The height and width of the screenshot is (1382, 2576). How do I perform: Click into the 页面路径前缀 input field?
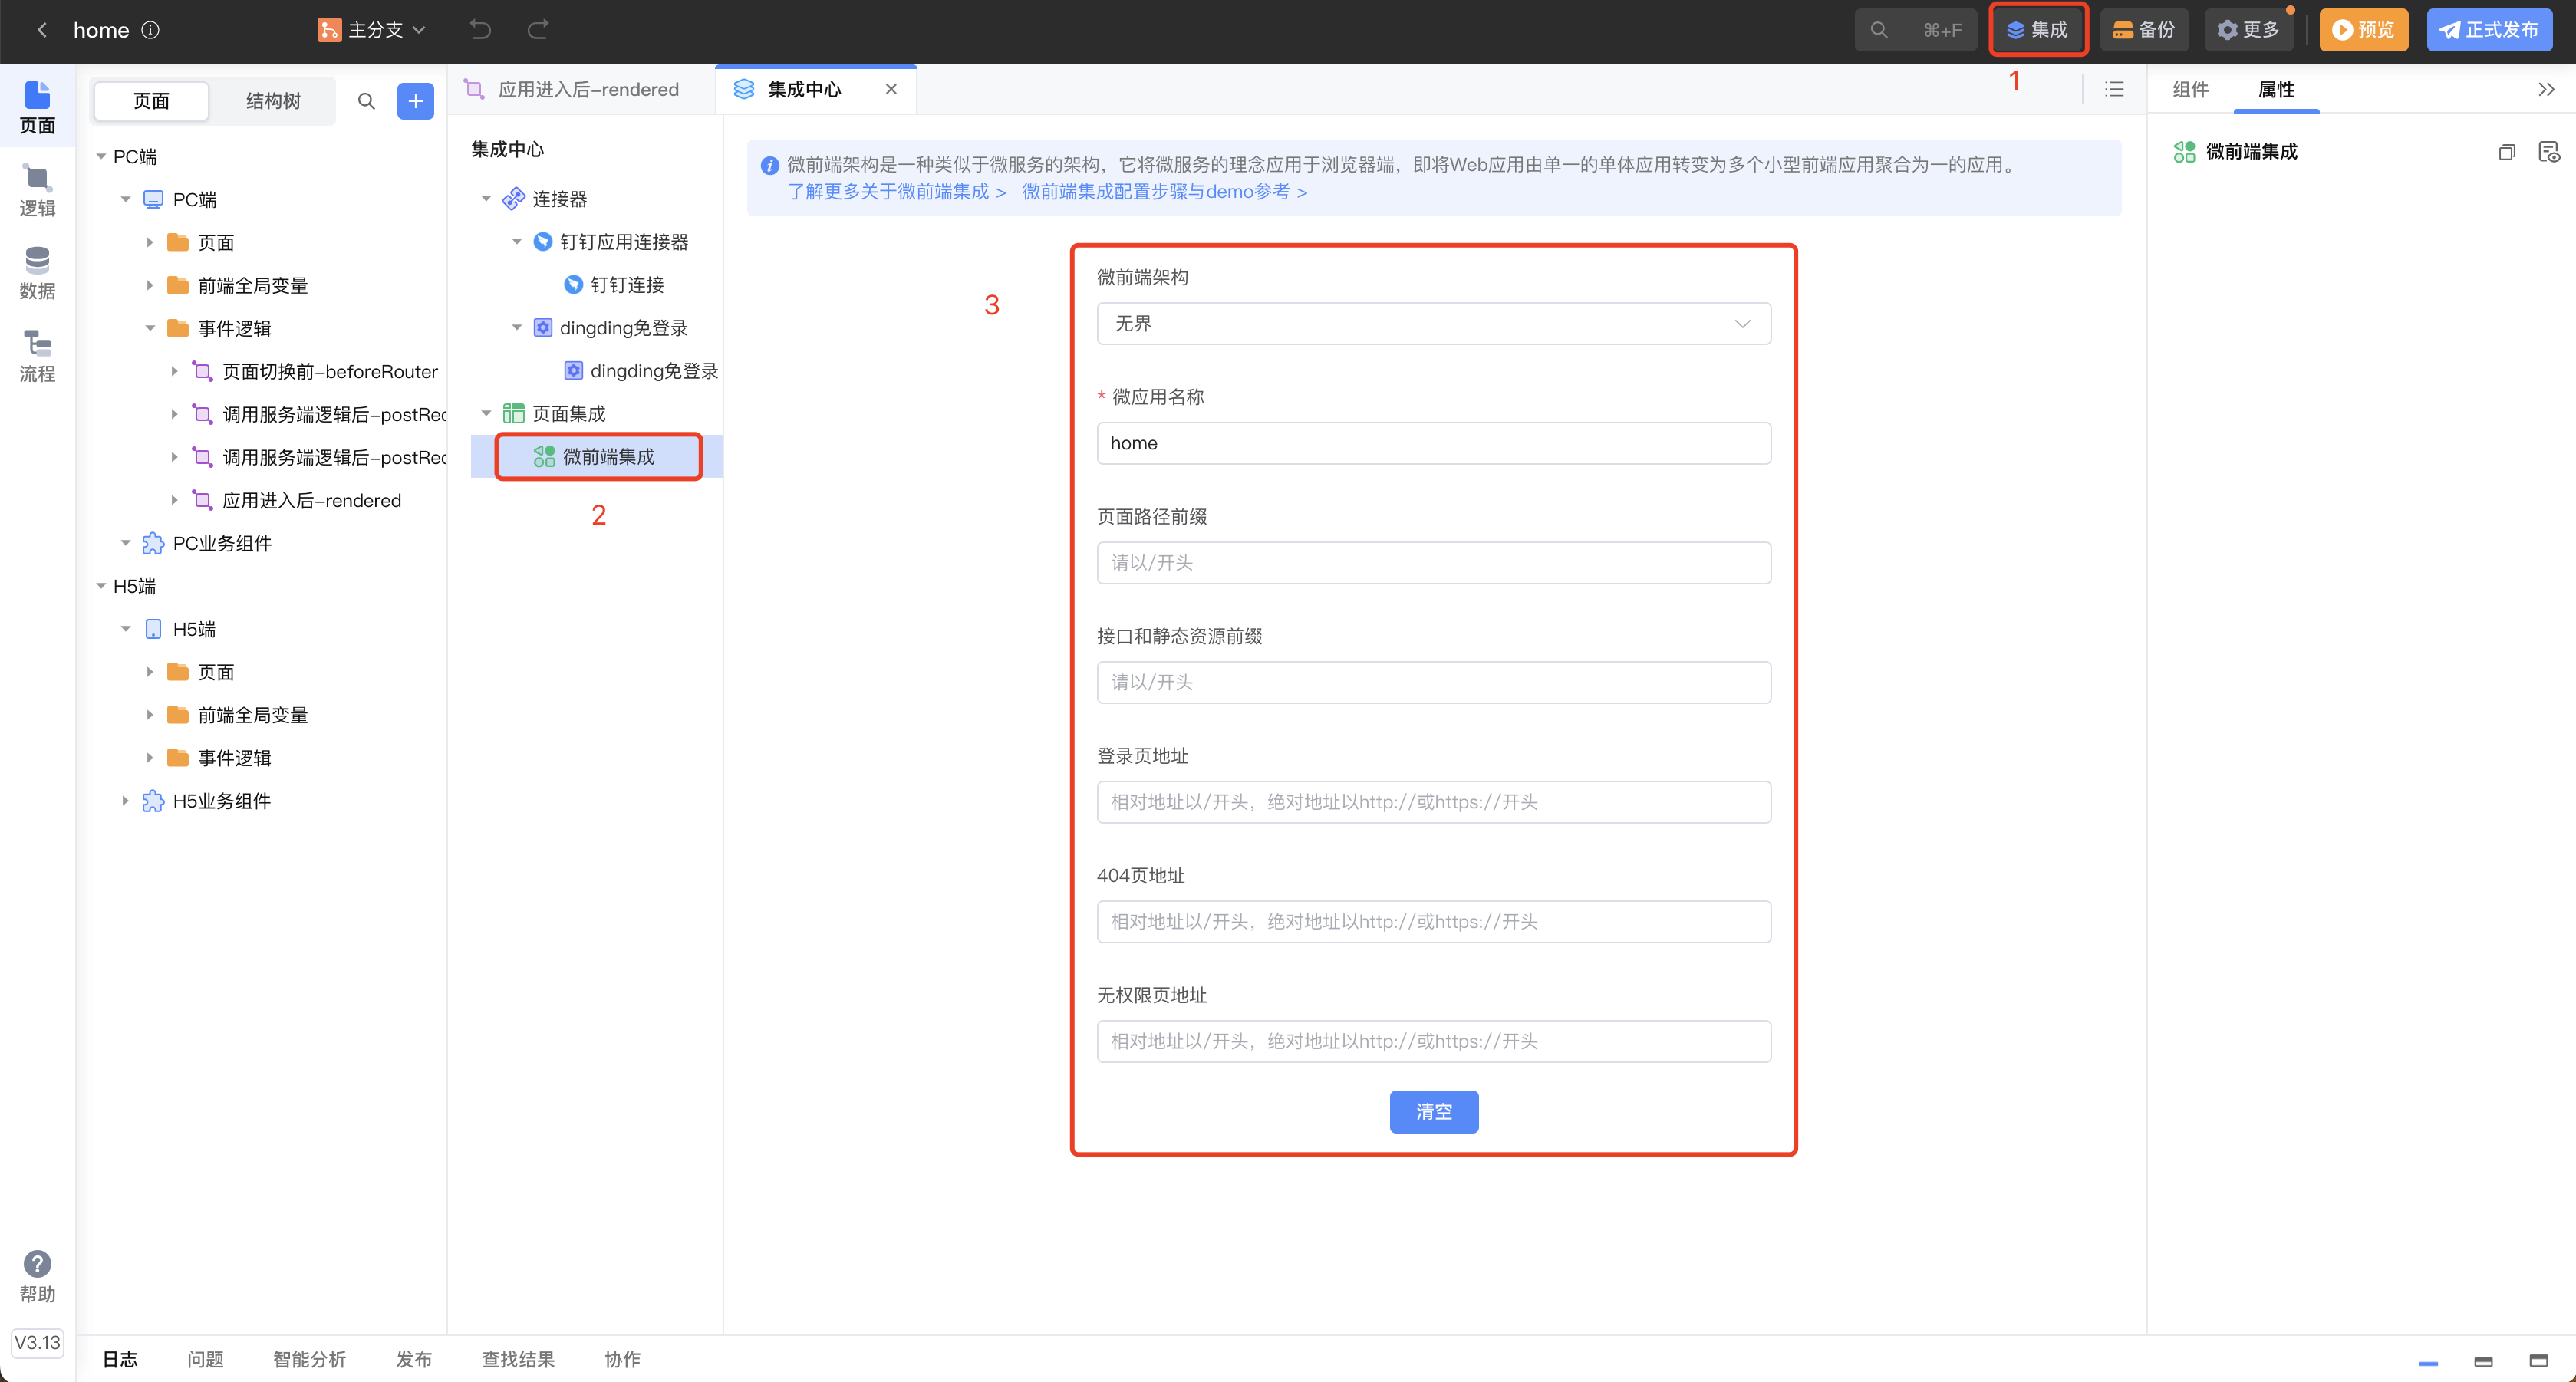[x=1433, y=563]
